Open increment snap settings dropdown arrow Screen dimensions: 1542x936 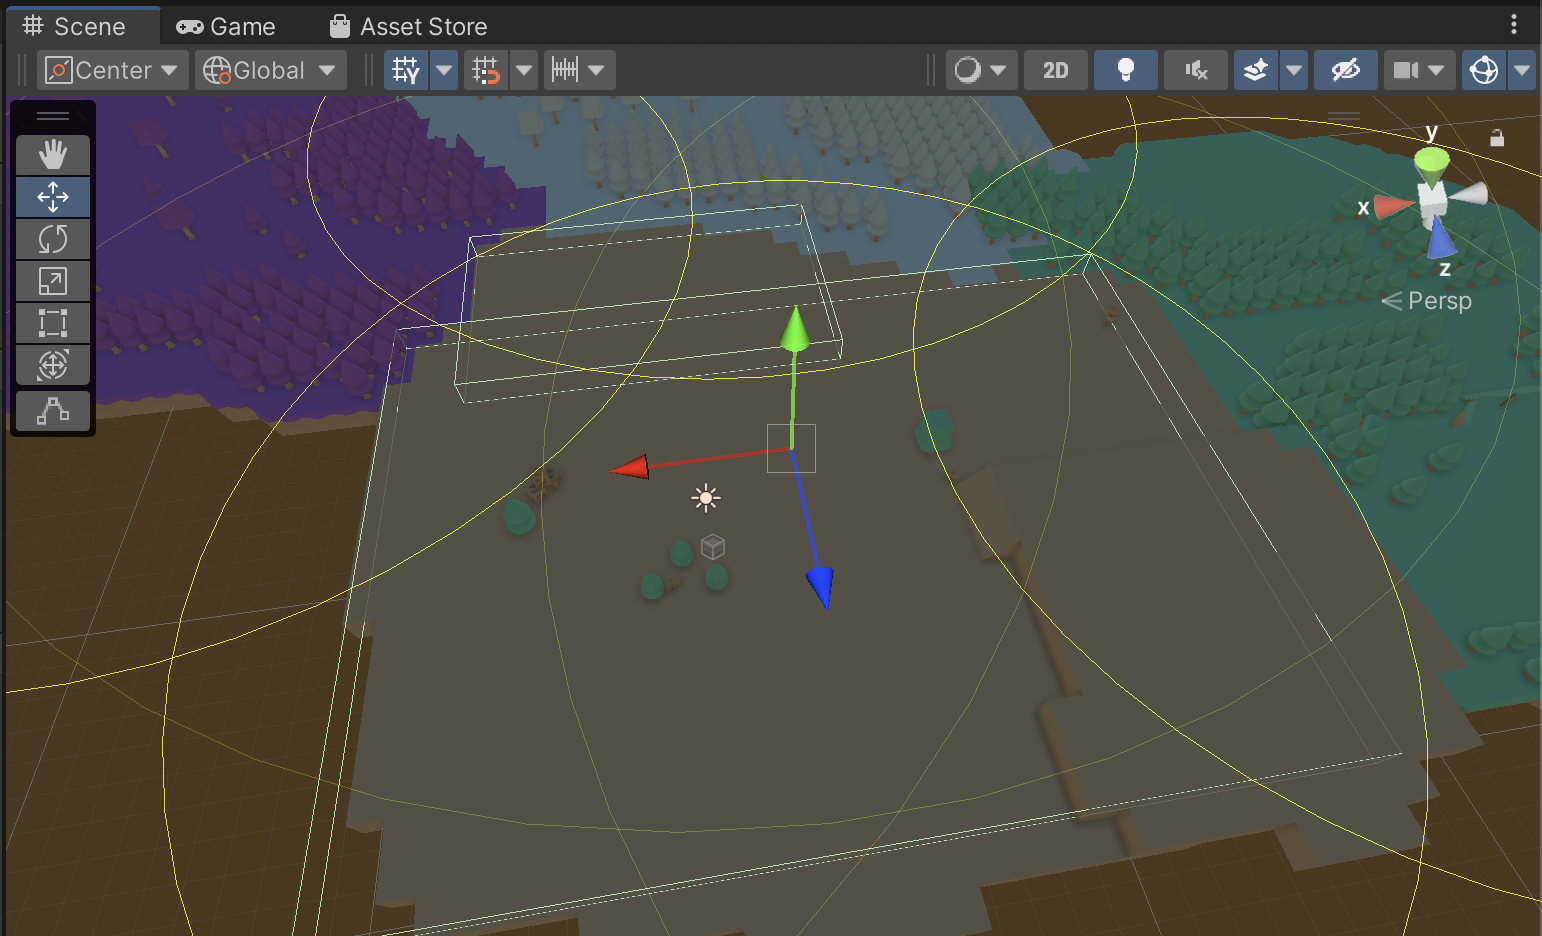[597, 70]
